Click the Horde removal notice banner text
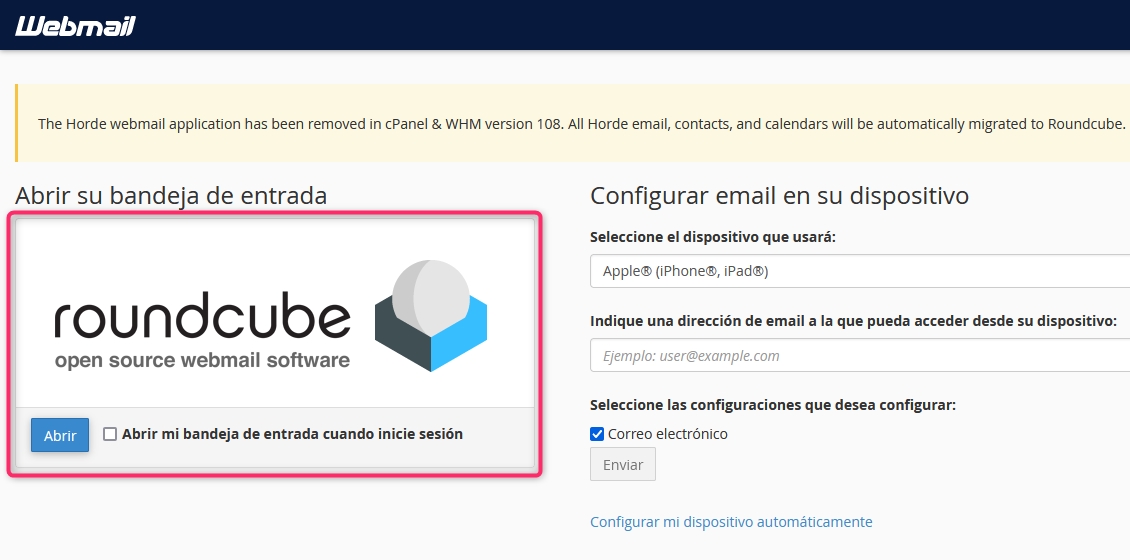This screenshot has height=560, width=1130. [580, 124]
